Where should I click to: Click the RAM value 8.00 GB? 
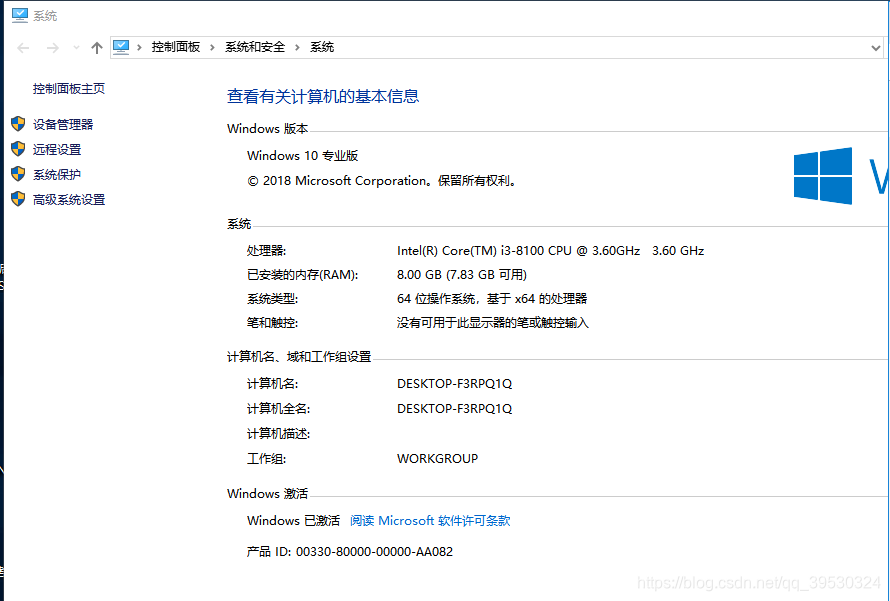(x=462, y=275)
